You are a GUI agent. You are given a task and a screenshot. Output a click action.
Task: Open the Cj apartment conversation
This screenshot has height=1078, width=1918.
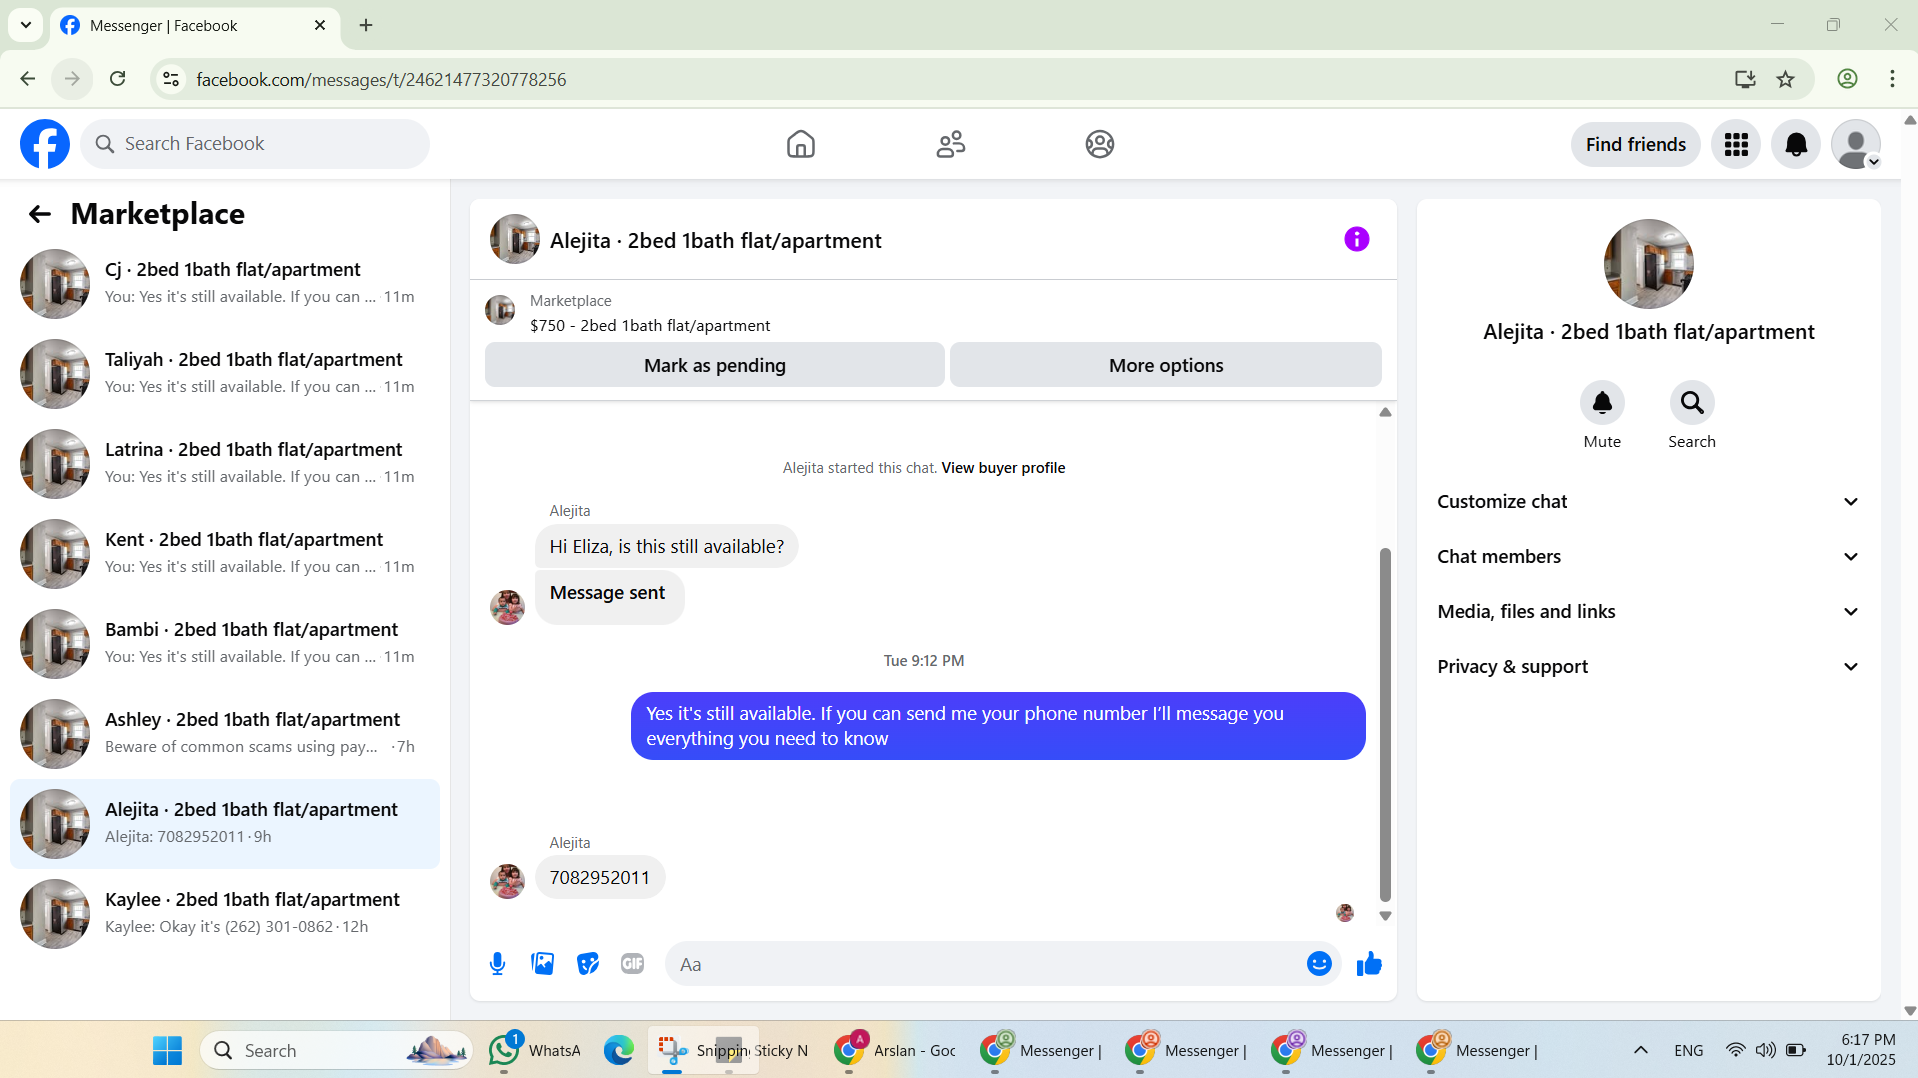coord(225,284)
